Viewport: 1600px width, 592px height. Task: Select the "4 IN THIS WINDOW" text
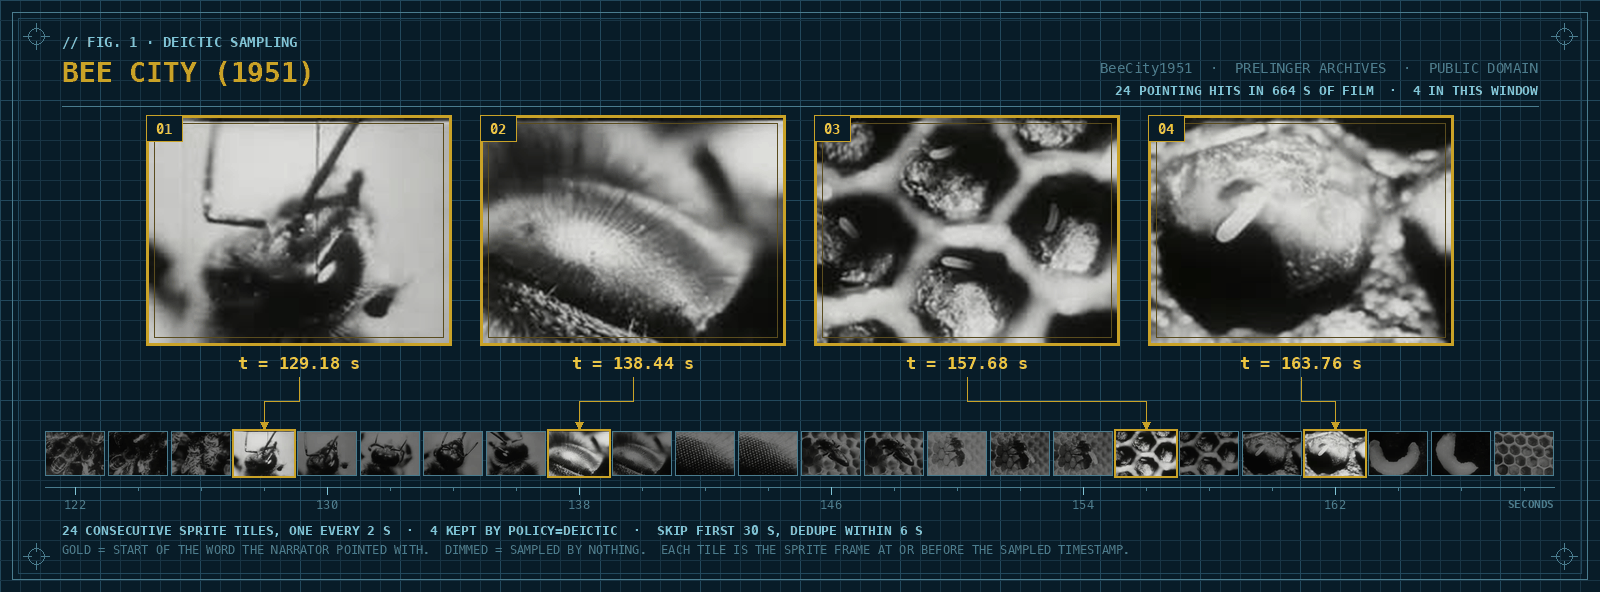[x=1475, y=90]
